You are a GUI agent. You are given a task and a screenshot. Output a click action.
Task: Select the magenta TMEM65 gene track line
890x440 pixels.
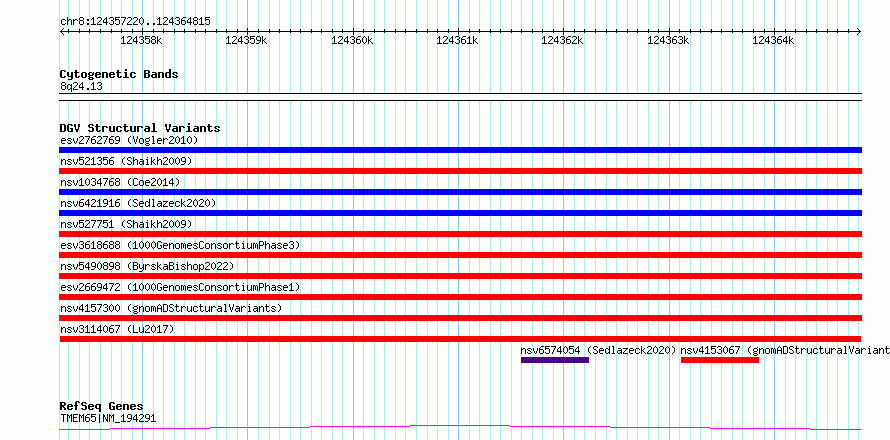(x=460, y=427)
